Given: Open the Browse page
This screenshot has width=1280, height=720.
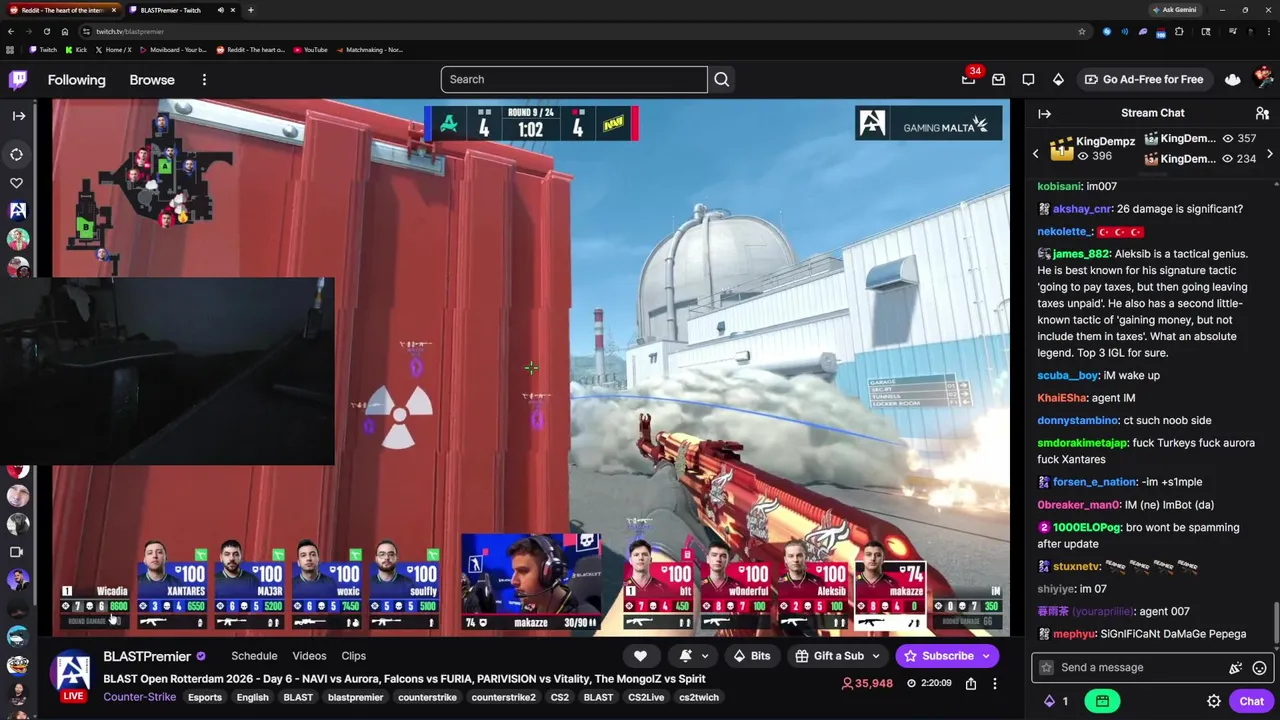Looking at the screenshot, I should (x=152, y=80).
